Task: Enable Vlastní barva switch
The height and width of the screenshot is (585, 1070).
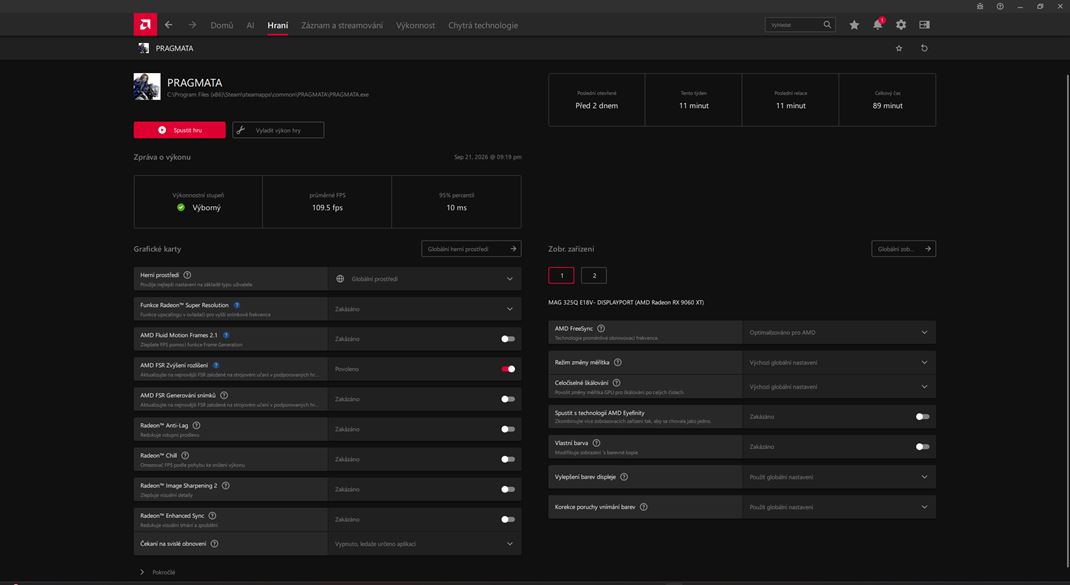Action: [x=922, y=447]
